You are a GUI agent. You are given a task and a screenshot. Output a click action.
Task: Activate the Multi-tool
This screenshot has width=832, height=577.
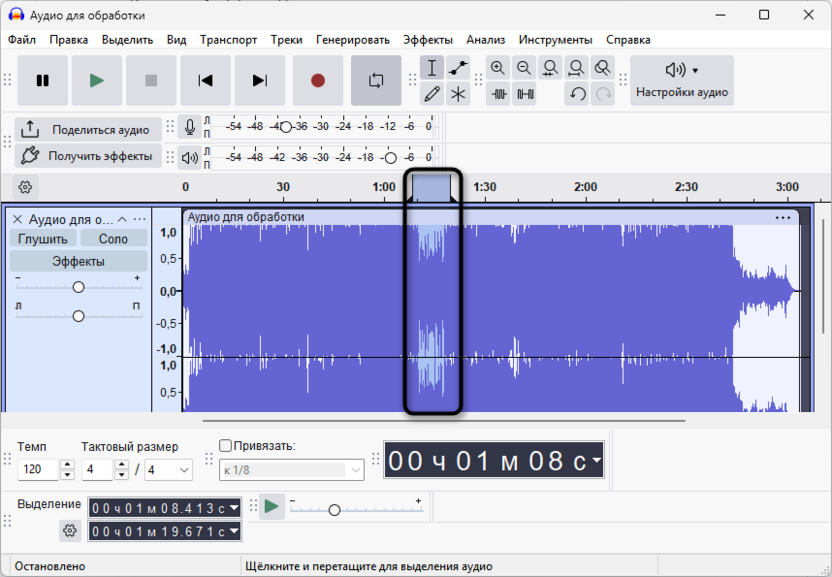pyautogui.click(x=458, y=95)
